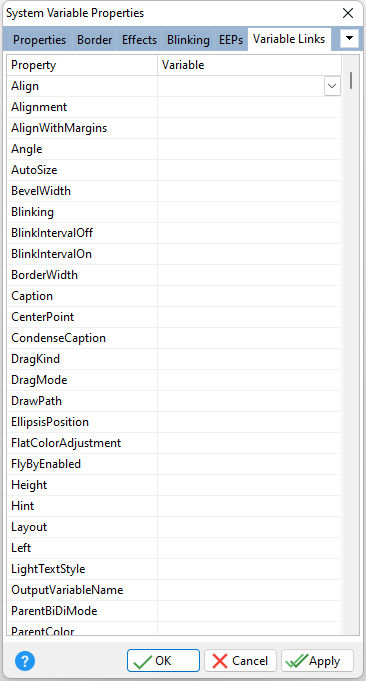Viewport: 366px width, 681px height.
Task: Open the Border tab
Action: [x=95, y=40]
